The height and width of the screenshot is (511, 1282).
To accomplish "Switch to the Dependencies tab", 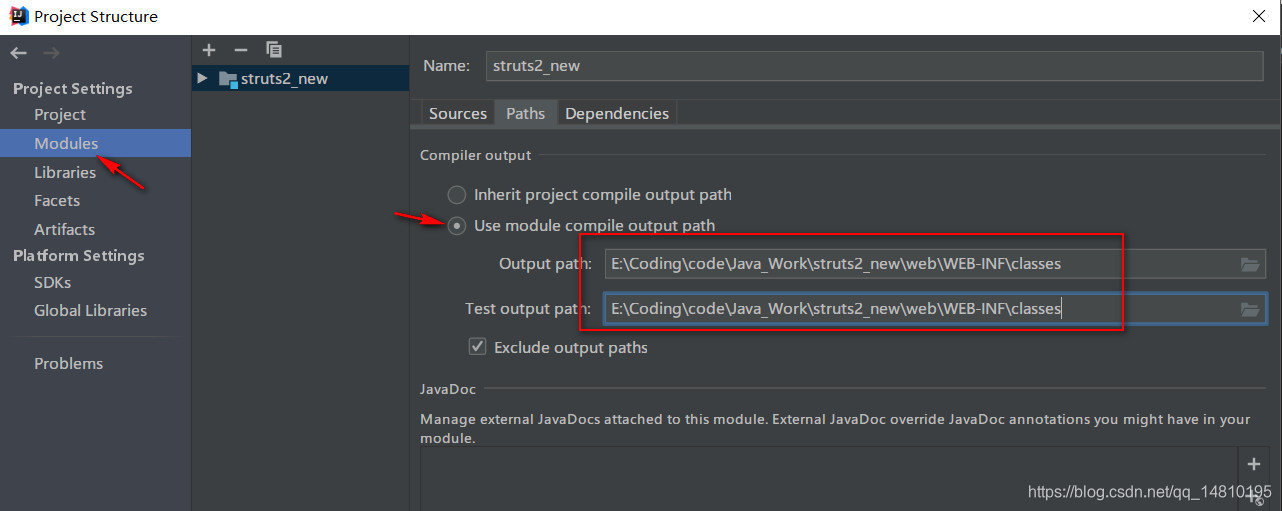I will tap(617, 113).
